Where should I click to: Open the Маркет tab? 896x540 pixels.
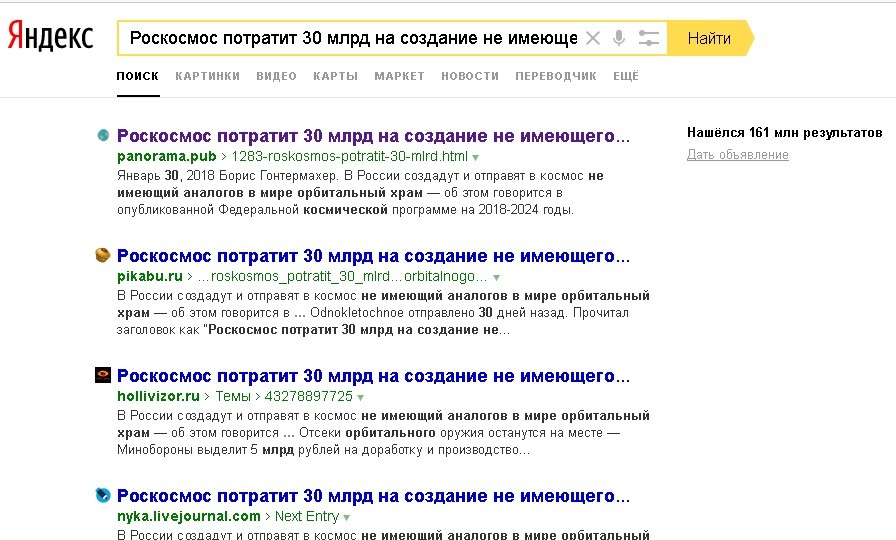[x=399, y=76]
